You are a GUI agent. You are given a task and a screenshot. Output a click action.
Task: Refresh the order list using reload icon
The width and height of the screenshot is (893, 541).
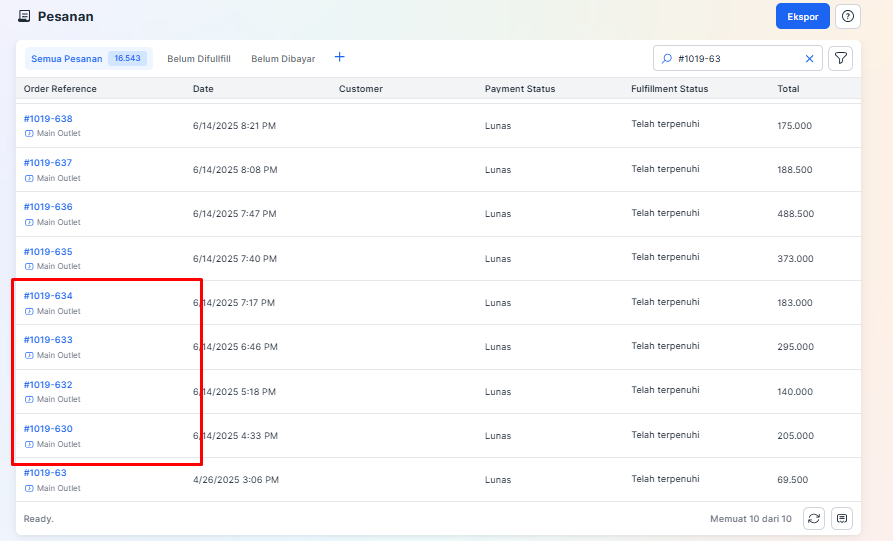[814, 518]
